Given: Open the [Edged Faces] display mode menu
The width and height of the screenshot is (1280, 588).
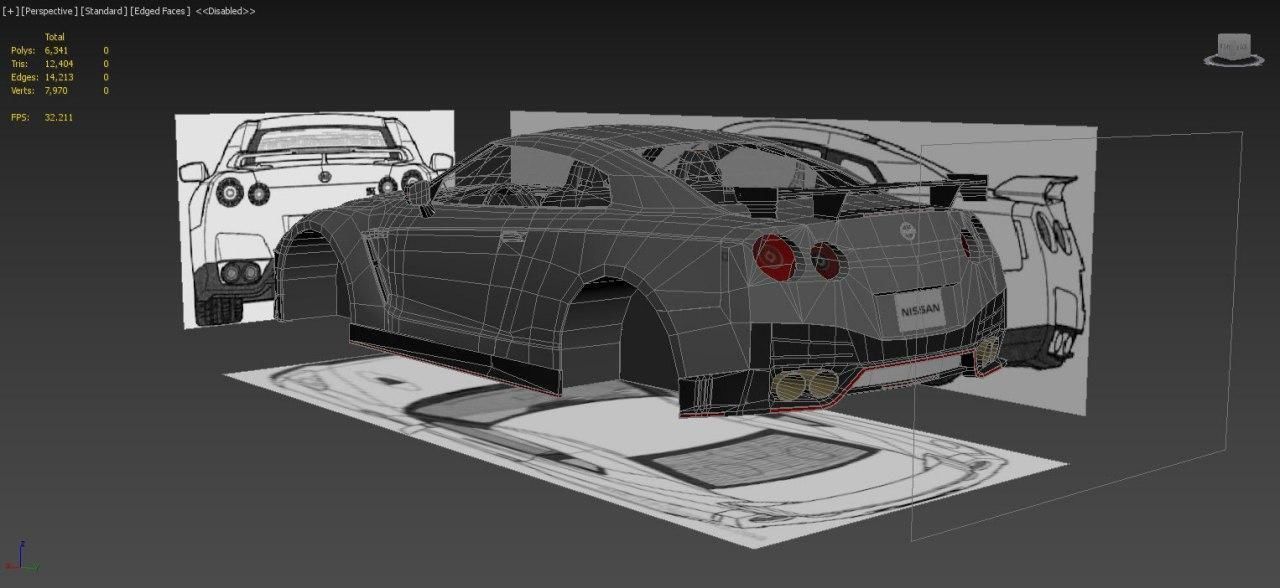Looking at the screenshot, I should (x=160, y=11).
